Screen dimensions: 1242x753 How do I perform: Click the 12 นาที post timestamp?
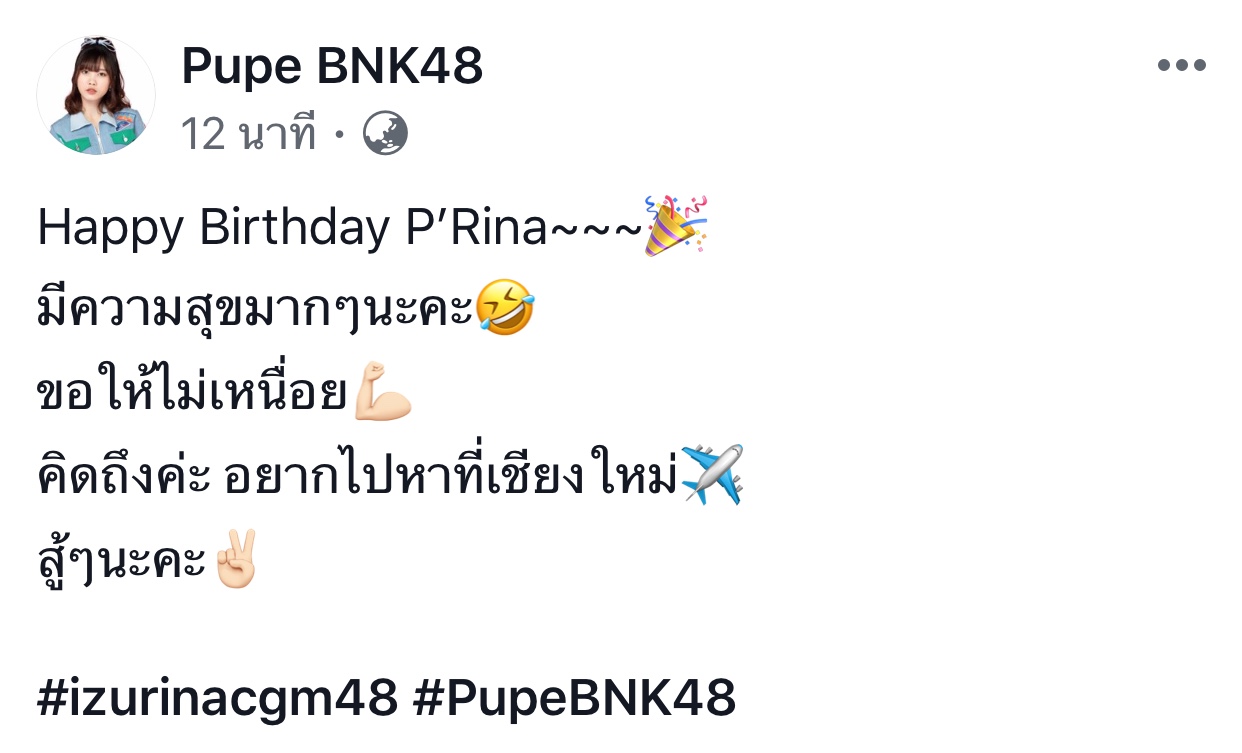[249, 134]
